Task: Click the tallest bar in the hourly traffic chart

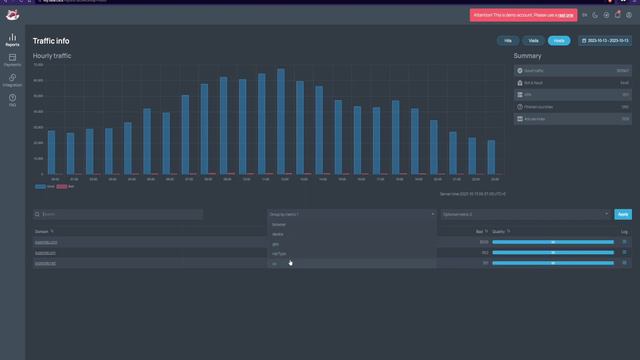Action: [281, 122]
